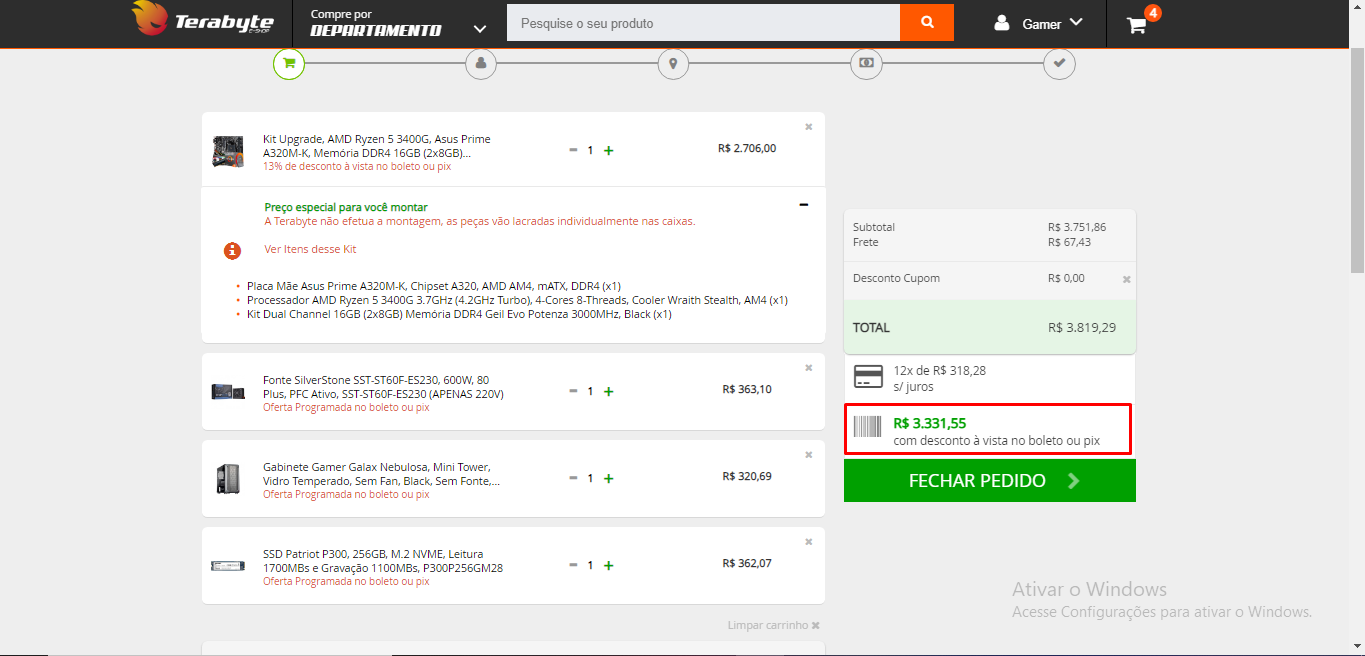Image resolution: width=1365 pixels, height=656 pixels.
Task: Click the Kit Upgrade motherboard thumbnail
Action: pyautogui.click(x=228, y=151)
